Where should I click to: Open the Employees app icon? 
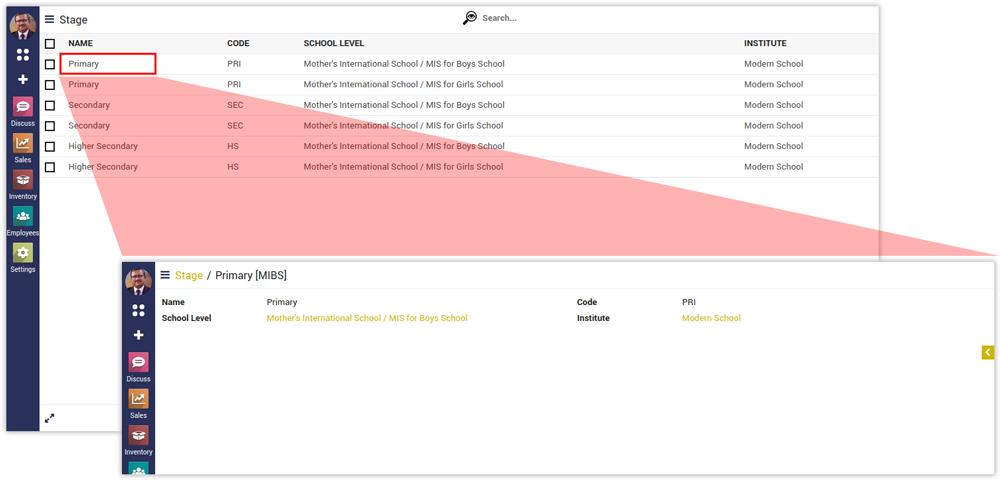(x=22, y=217)
